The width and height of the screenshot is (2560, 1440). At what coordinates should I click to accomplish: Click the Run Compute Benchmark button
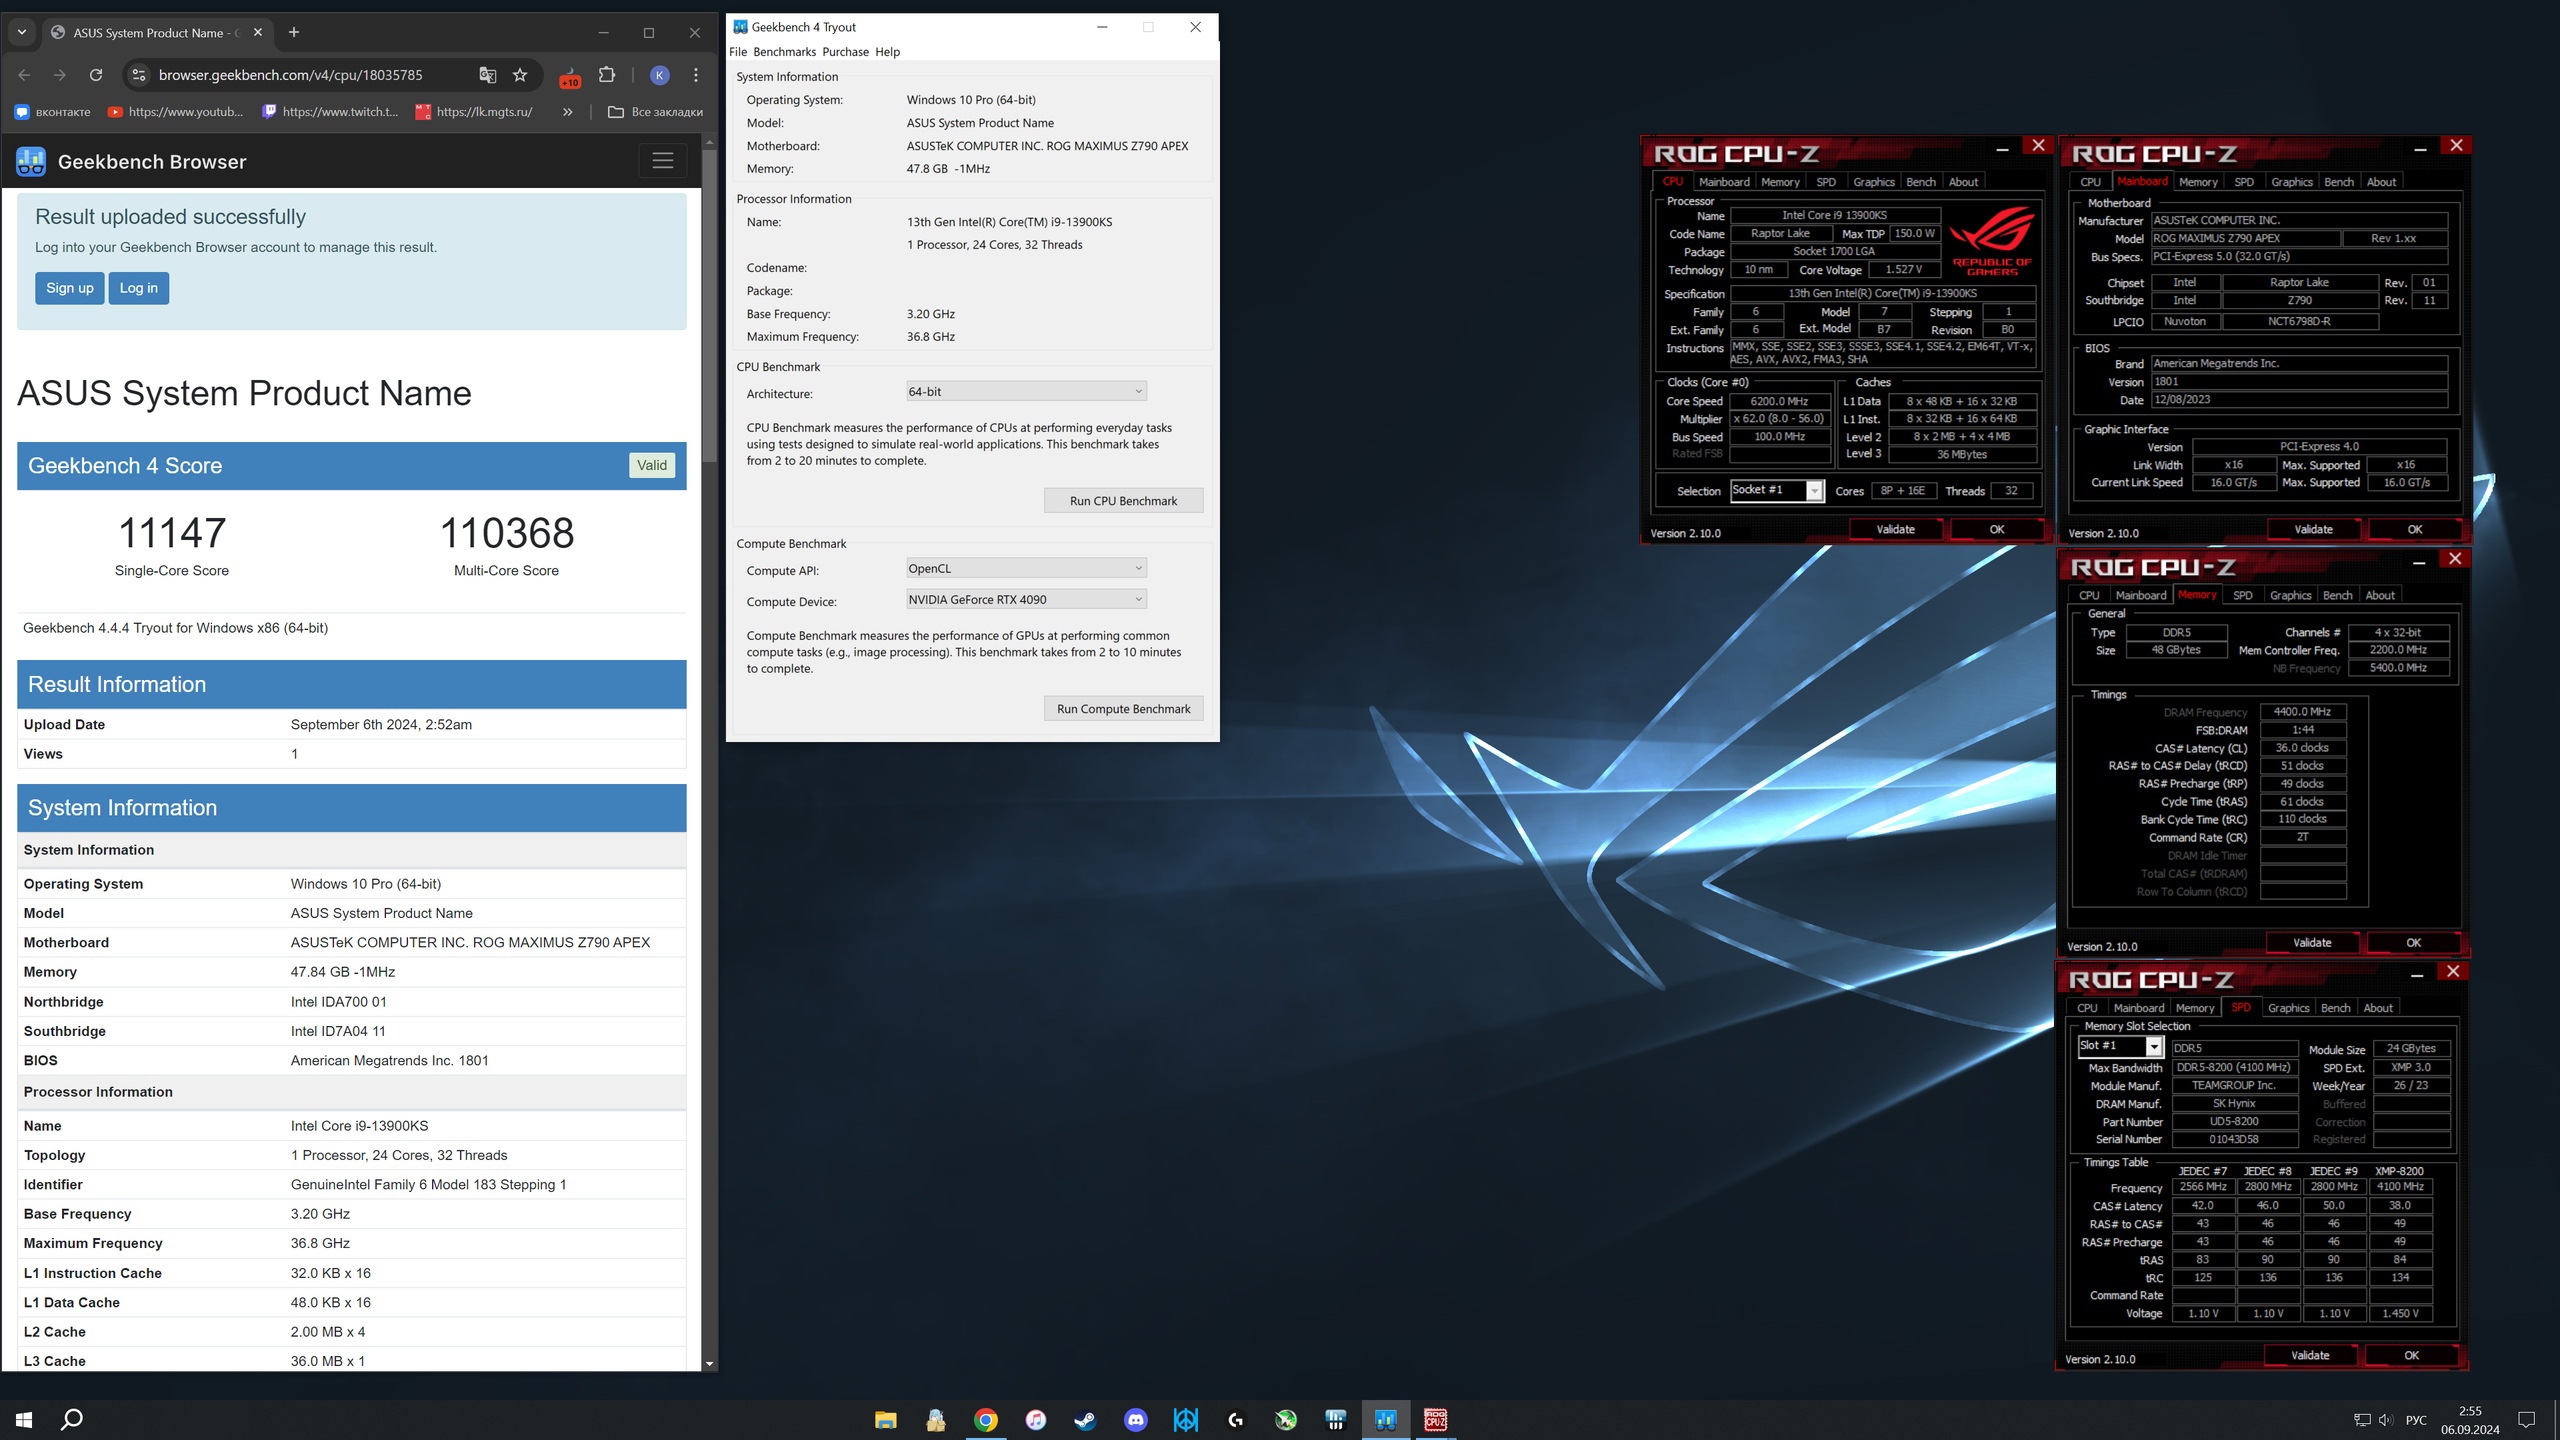click(1123, 709)
